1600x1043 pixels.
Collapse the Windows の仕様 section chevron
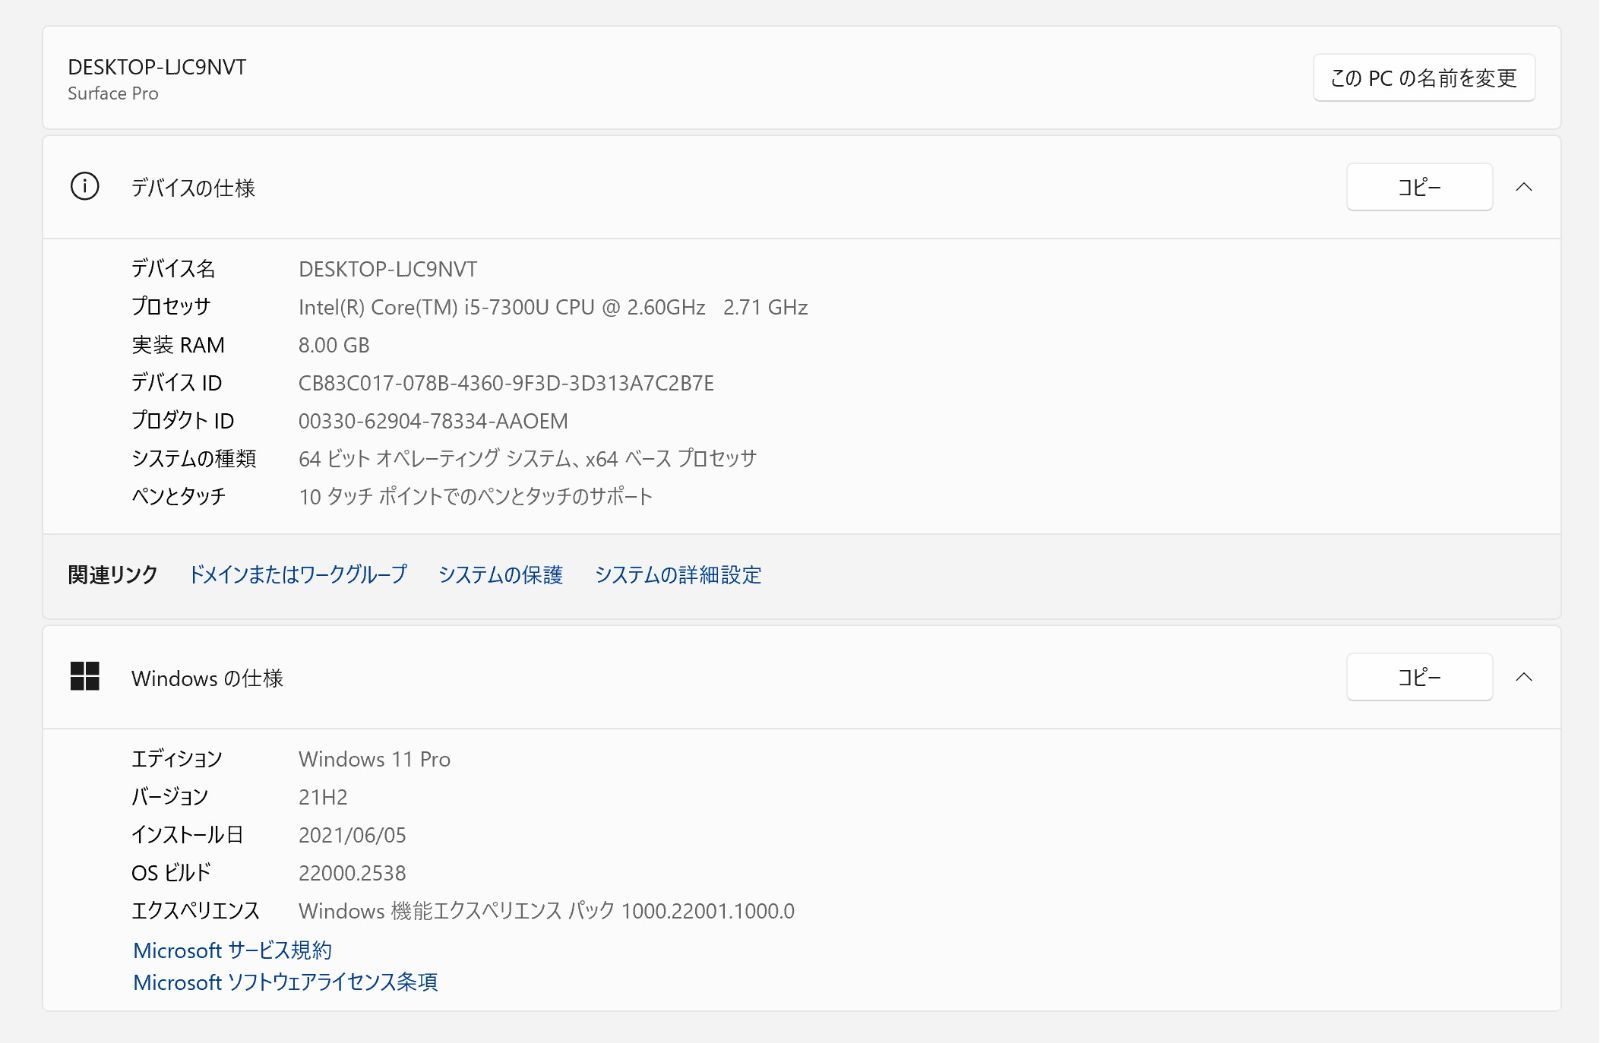(x=1524, y=677)
